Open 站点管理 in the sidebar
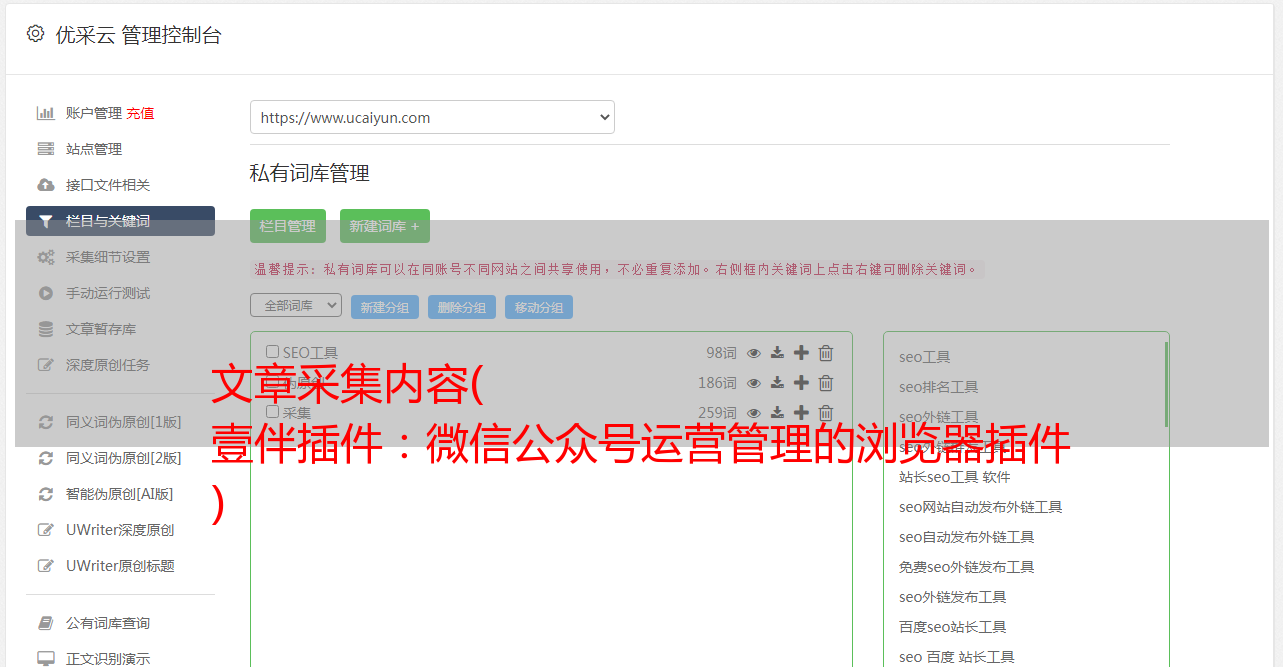Screen dimensions: 1283x667 pyautogui.click(x=94, y=149)
